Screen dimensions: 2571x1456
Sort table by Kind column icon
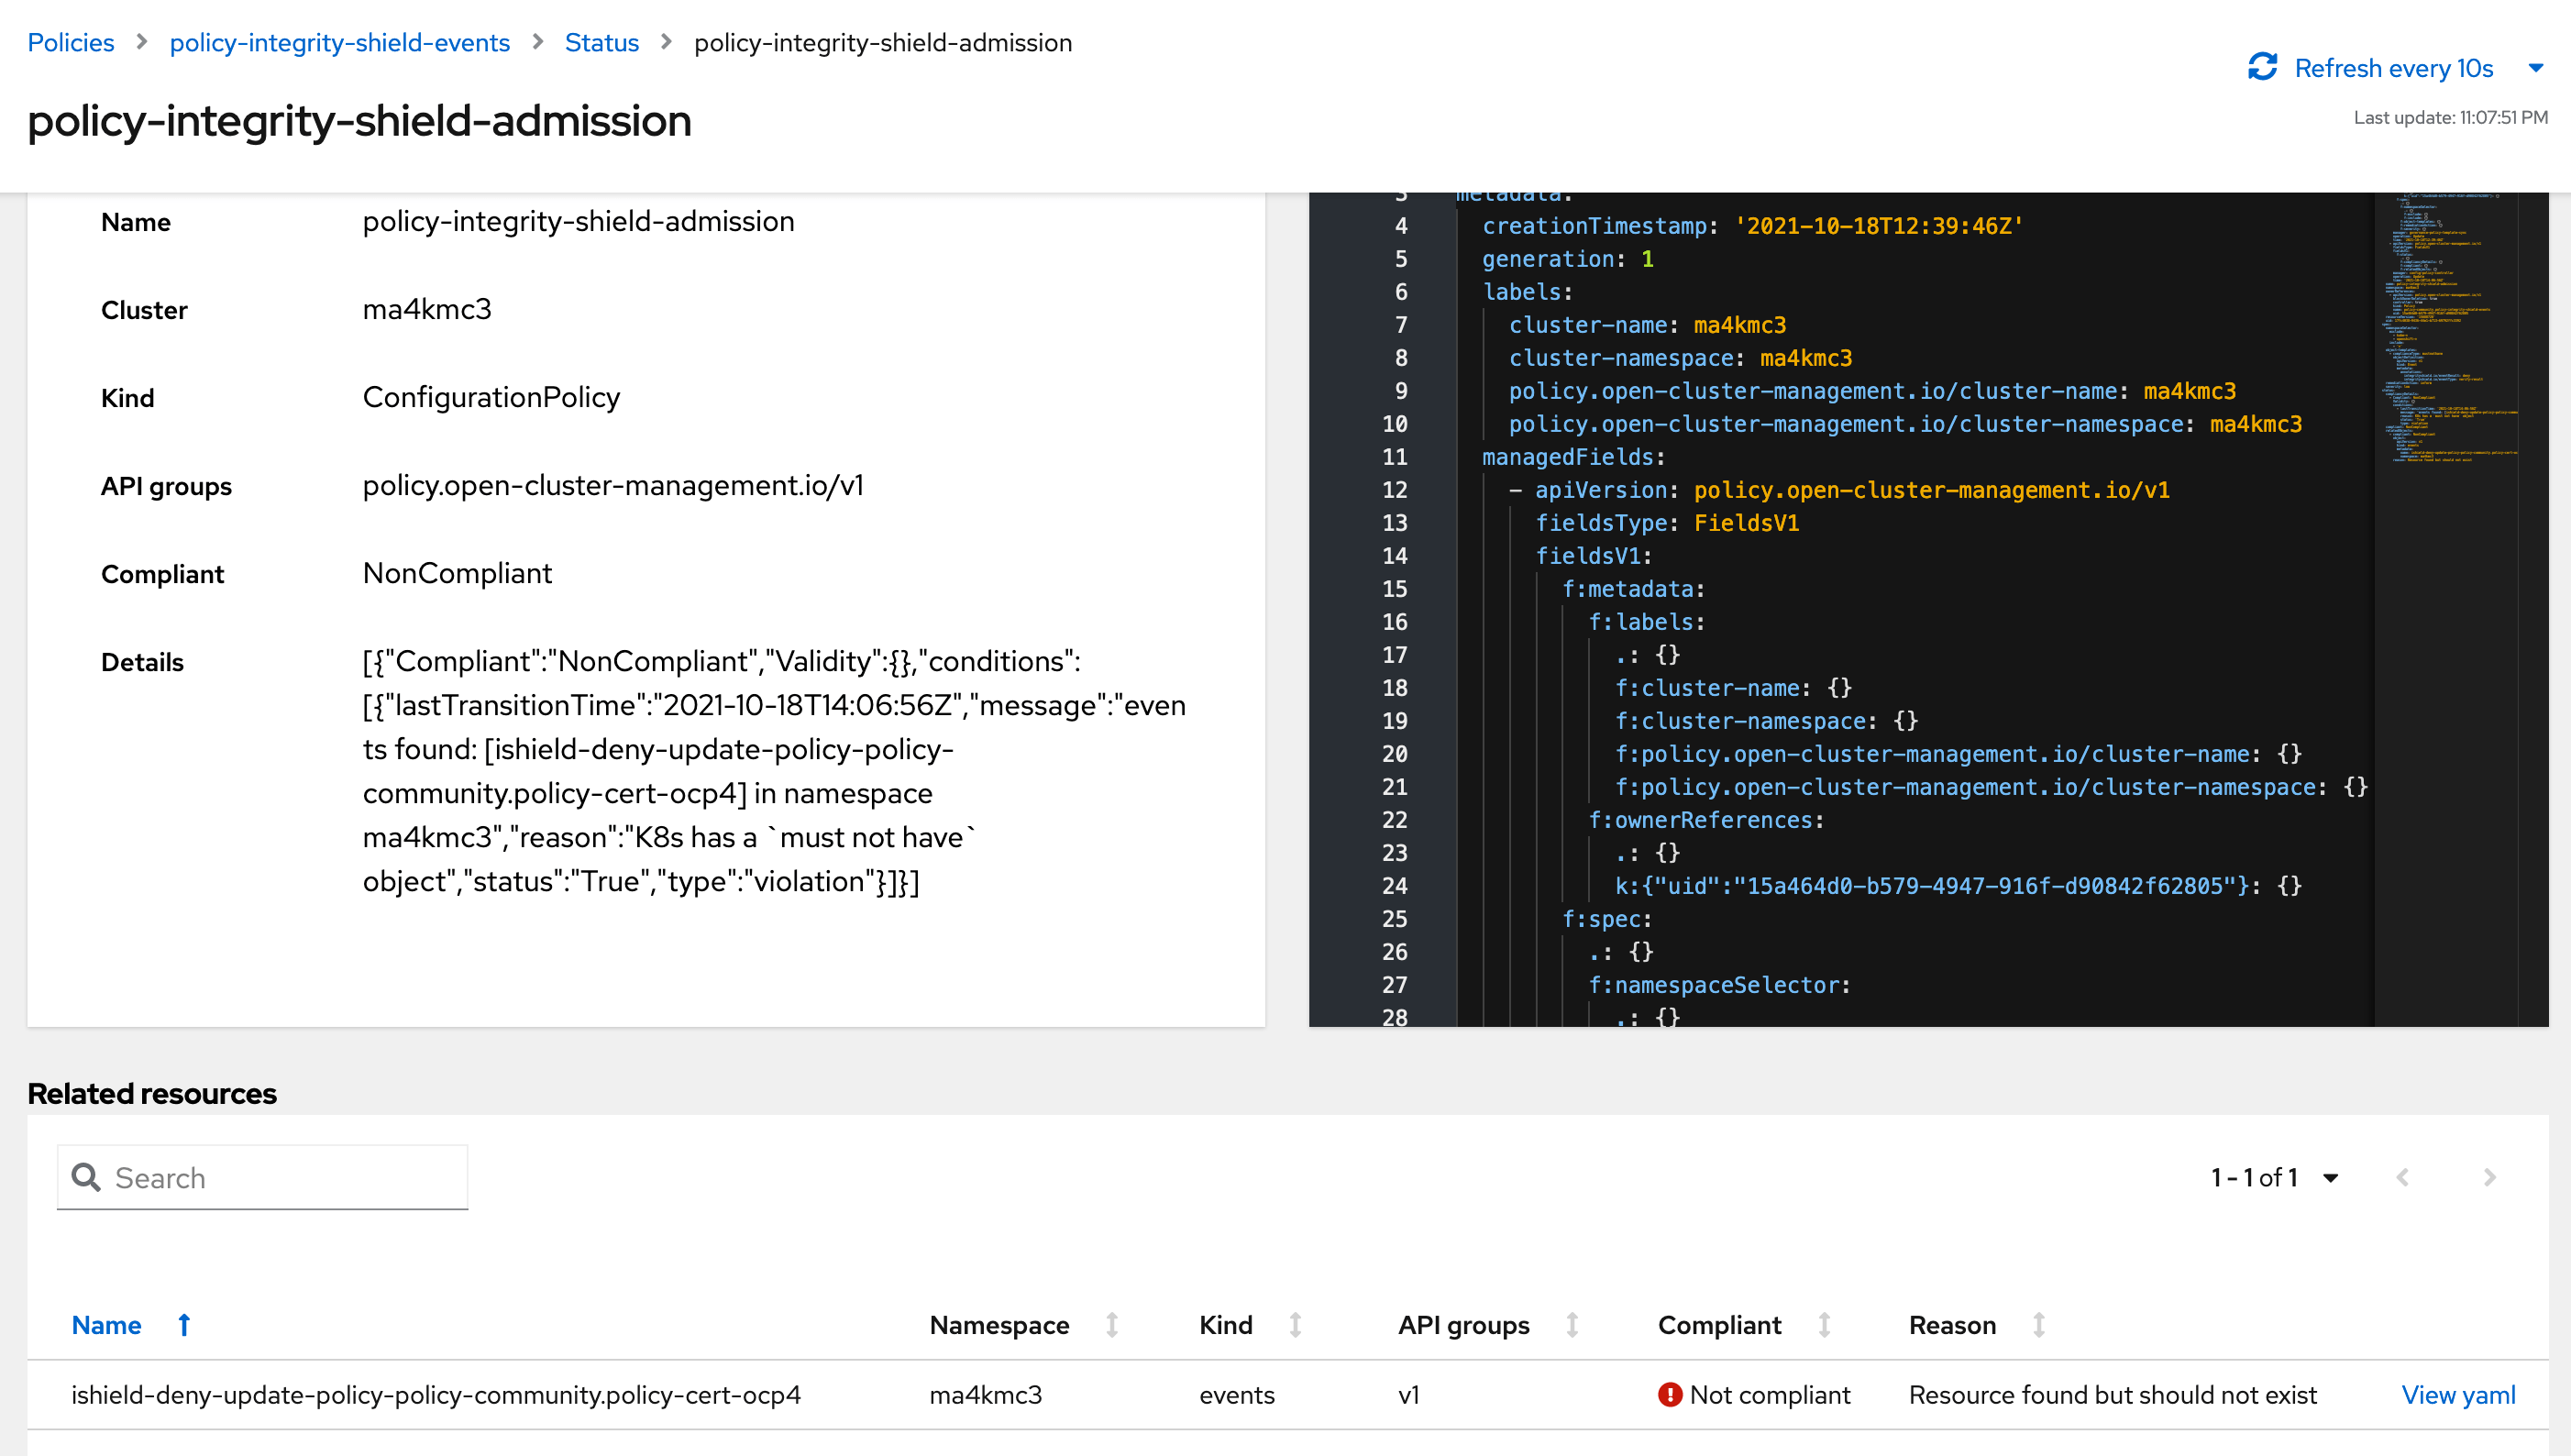(1295, 1325)
